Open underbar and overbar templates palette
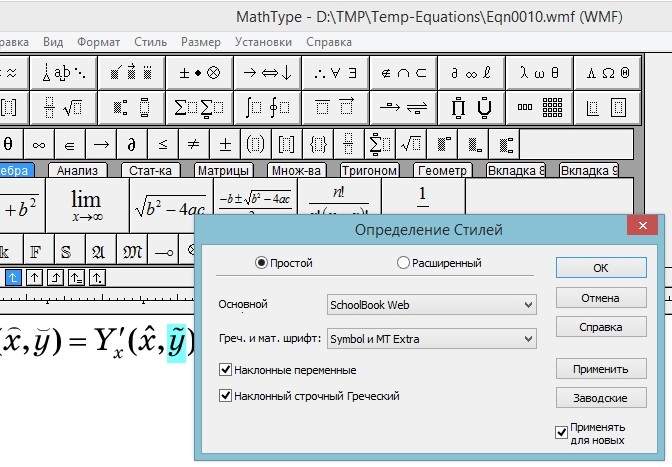Image resolution: width=672 pixels, height=467 pixels. (x=335, y=107)
